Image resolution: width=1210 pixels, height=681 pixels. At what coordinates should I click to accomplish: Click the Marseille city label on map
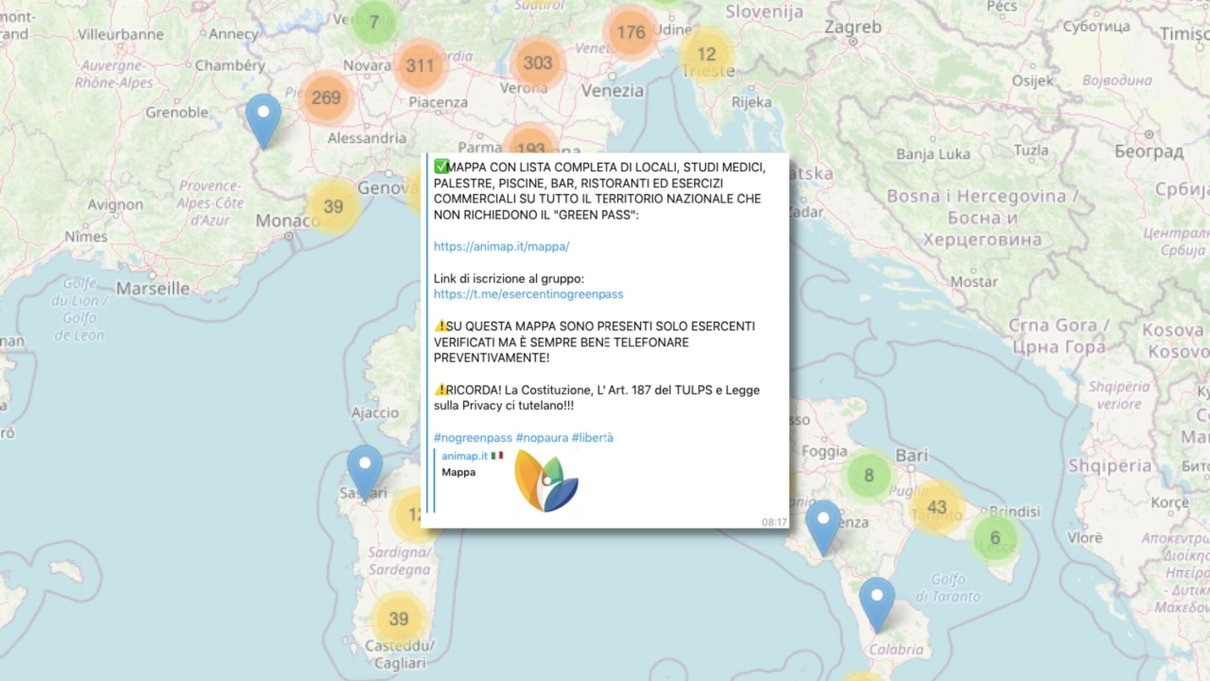click(152, 288)
